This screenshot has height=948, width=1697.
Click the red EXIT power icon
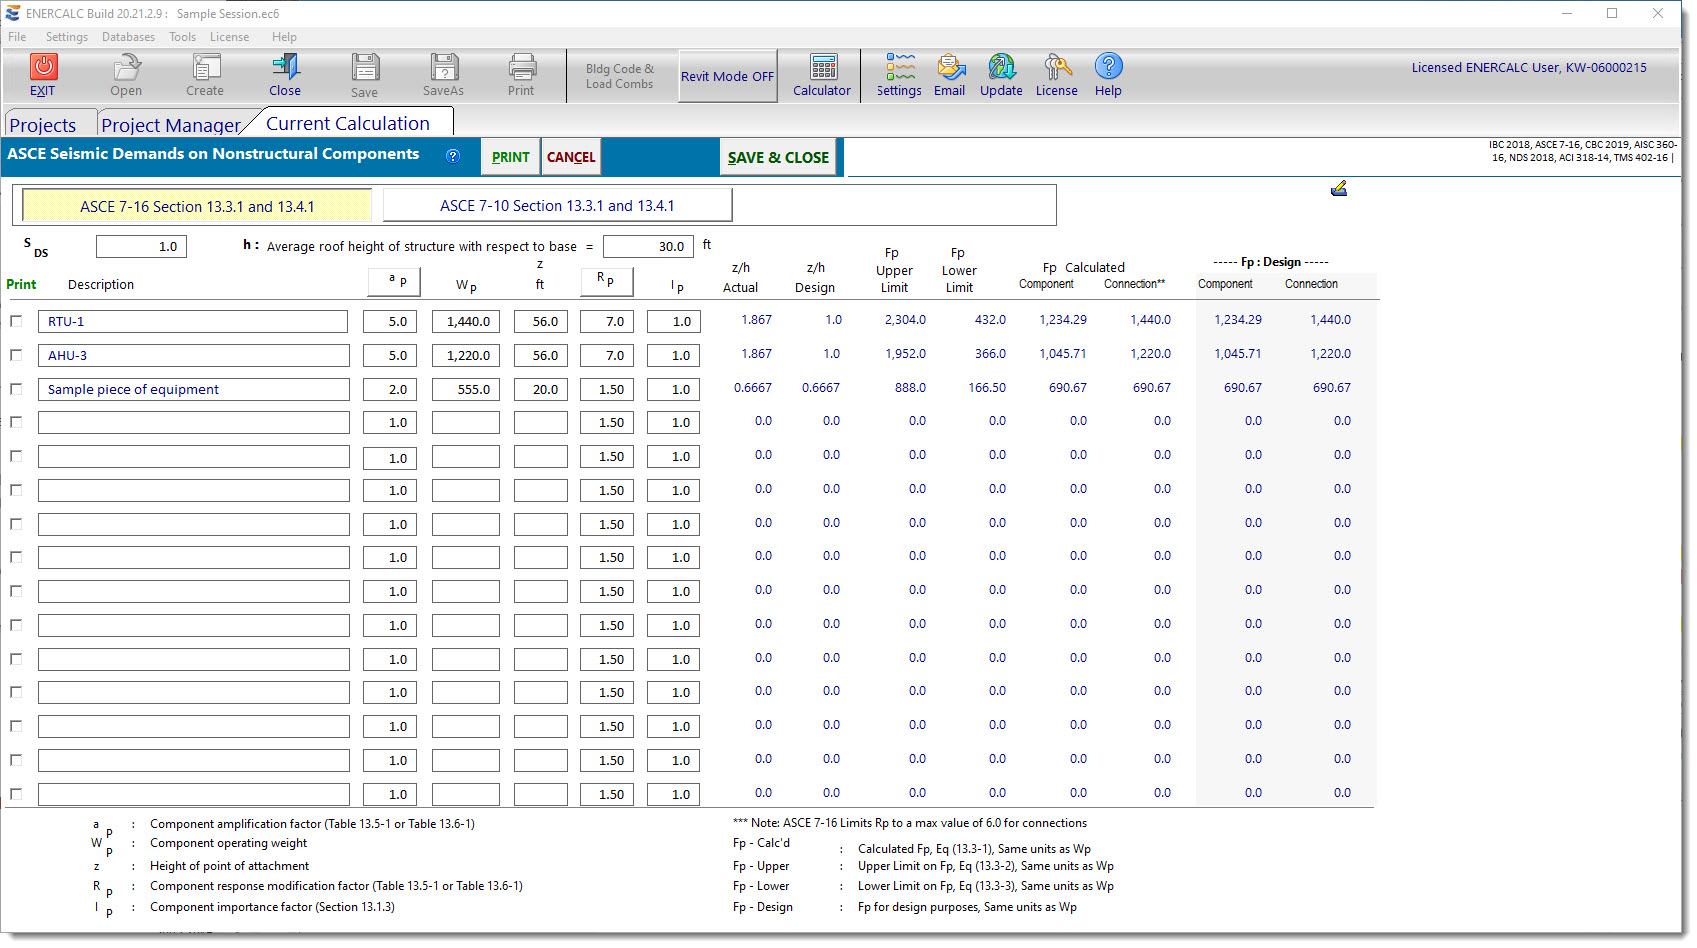[43, 68]
